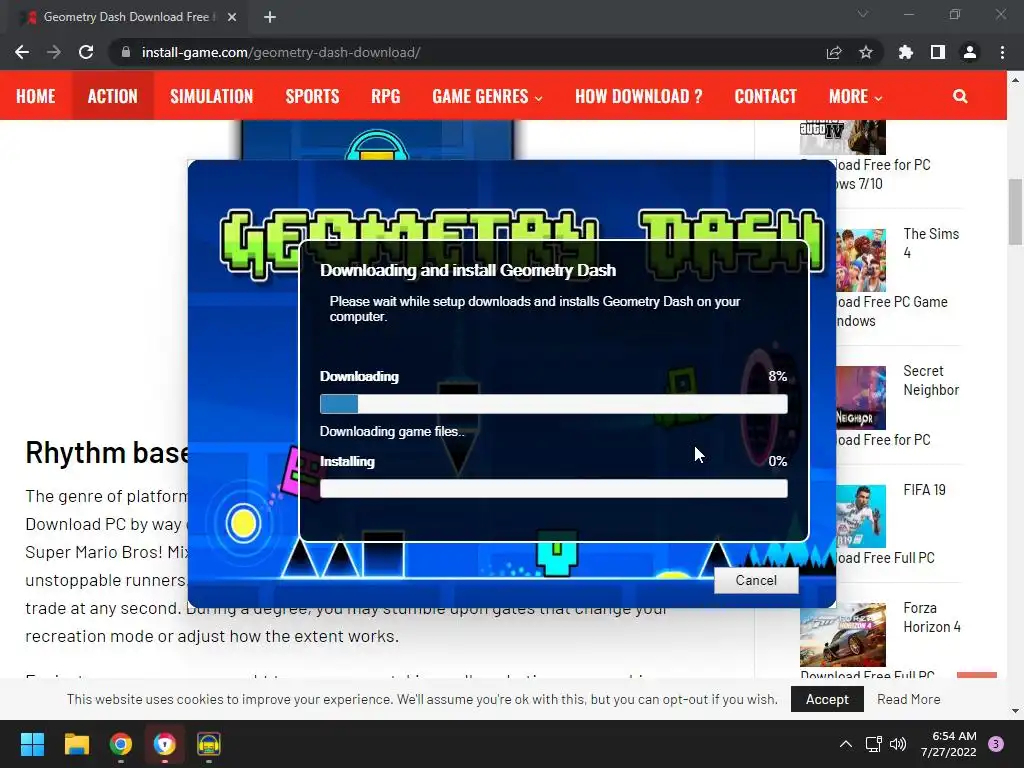1024x768 pixels.
Task: Click the FIFA 19 thumbnail
Action: click(x=861, y=516)
